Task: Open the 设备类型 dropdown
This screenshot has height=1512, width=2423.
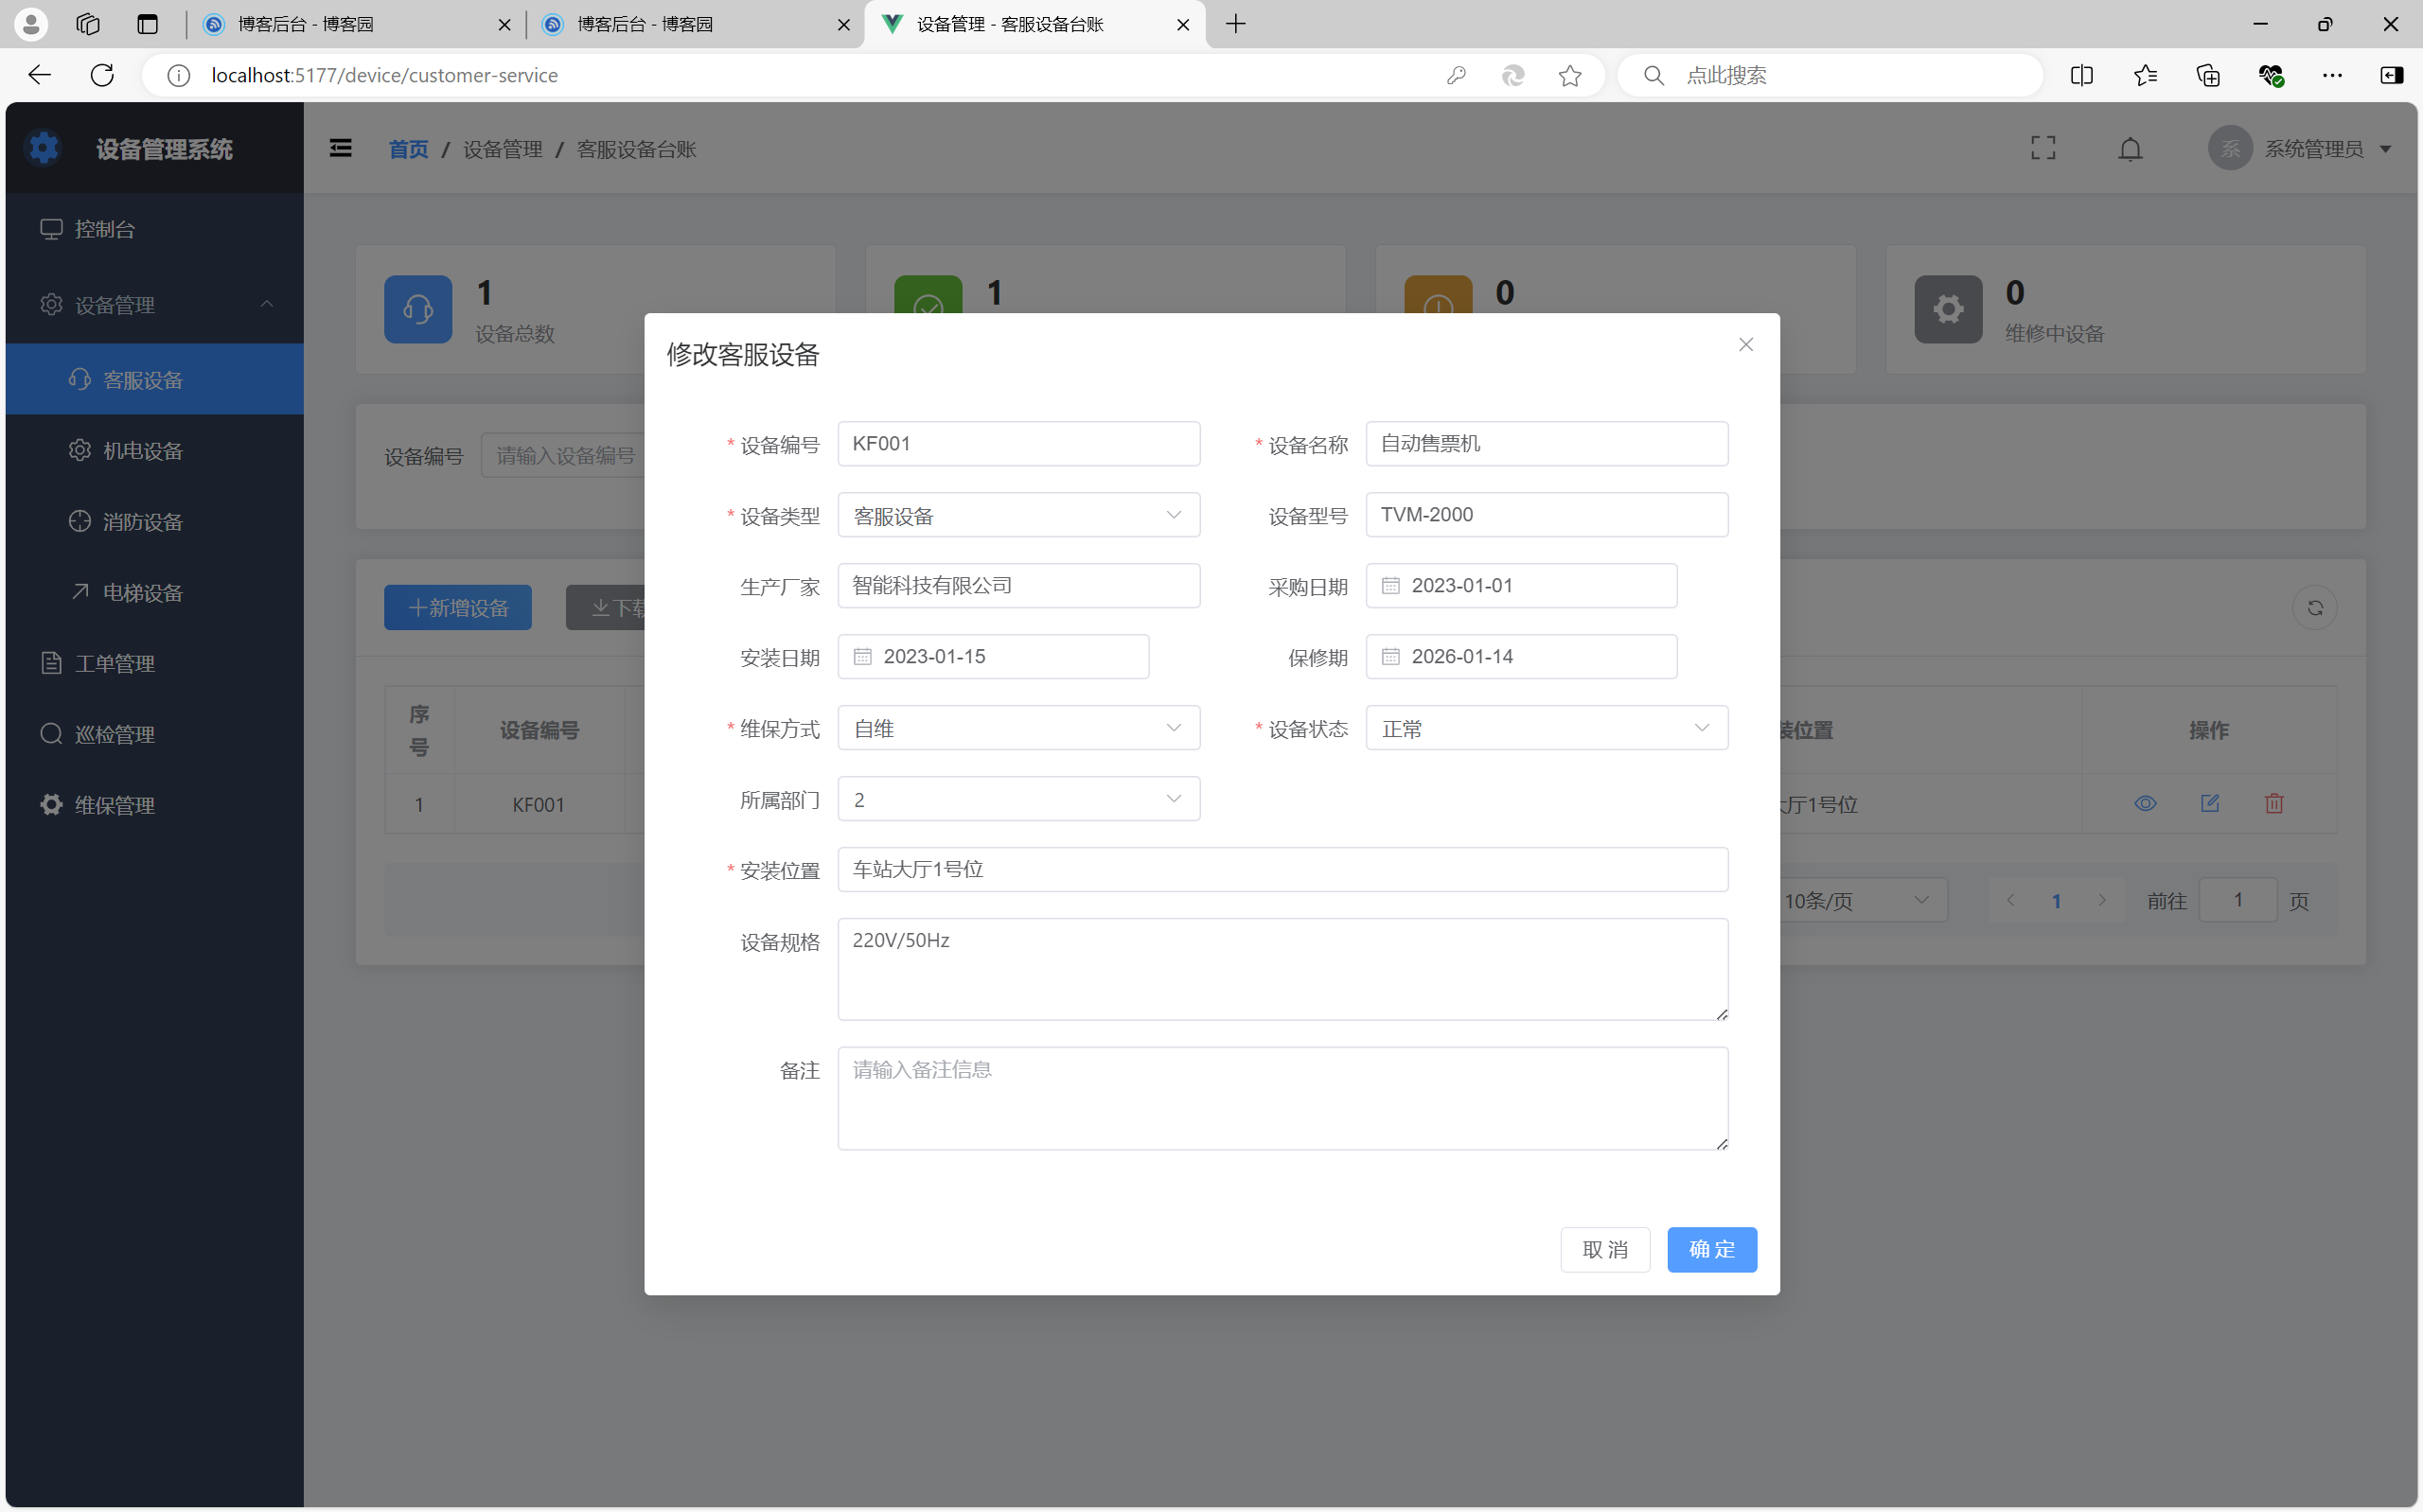Action: pos(1018,515)
